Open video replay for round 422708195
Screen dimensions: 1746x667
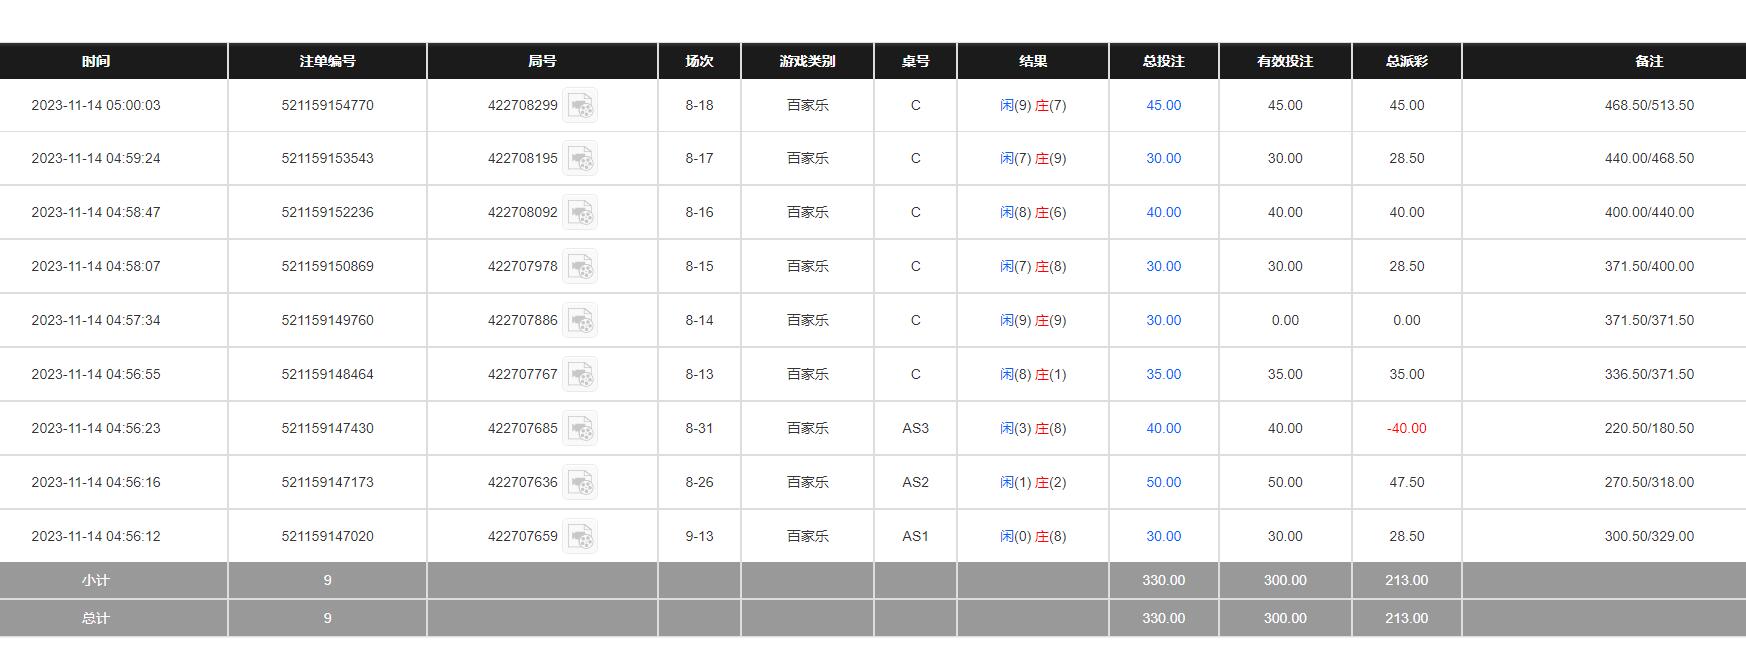point(580,159)
